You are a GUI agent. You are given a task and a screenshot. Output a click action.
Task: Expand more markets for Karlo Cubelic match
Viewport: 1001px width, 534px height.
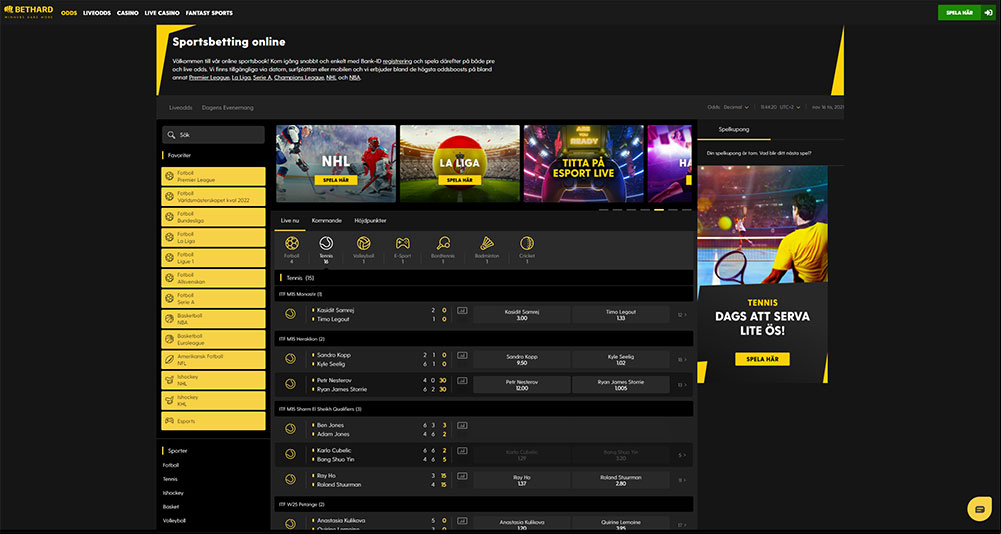click(x=682, y=455)
